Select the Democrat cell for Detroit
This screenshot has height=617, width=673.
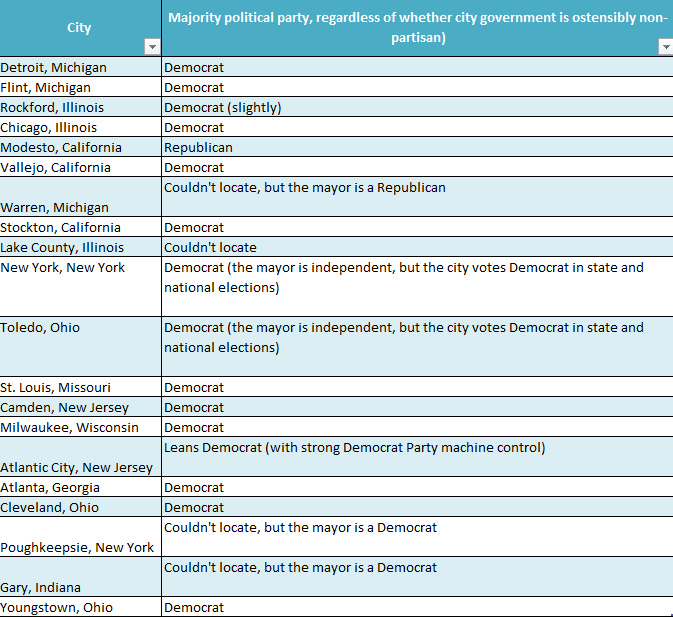pos(418,67)
